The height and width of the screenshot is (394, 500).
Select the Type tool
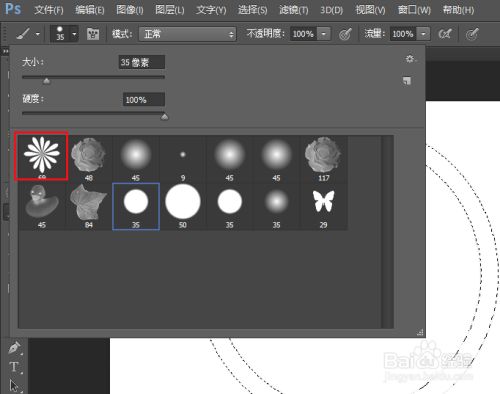coord(14,367)
